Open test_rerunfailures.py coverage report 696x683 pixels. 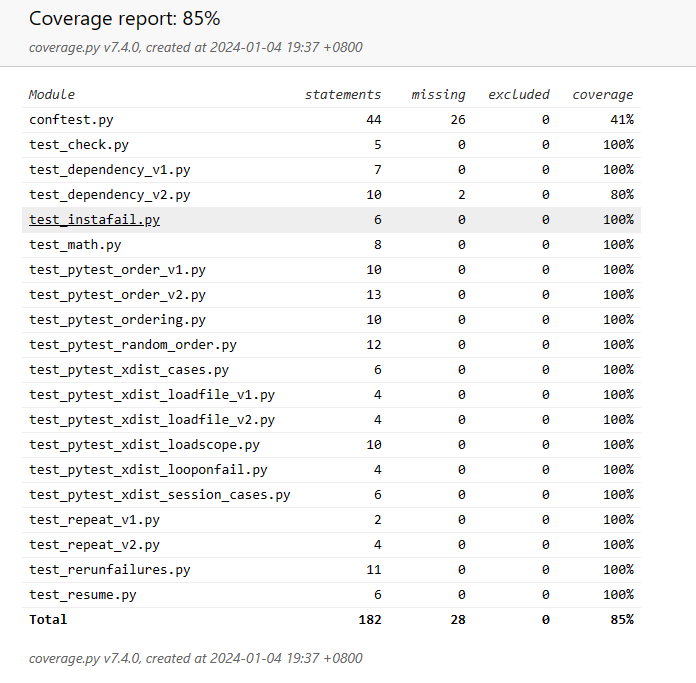109,569
